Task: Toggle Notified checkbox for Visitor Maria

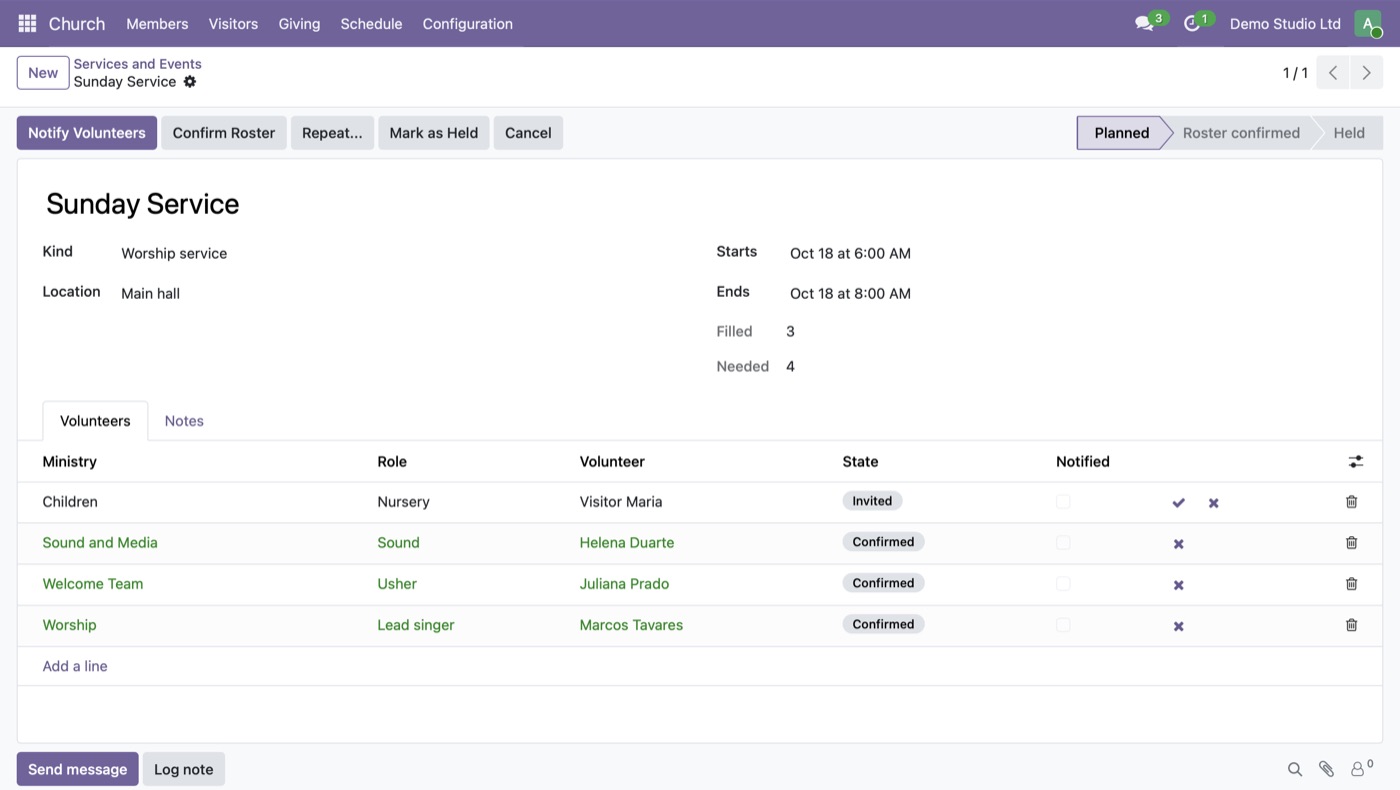Action: [x=1063, y=502]
